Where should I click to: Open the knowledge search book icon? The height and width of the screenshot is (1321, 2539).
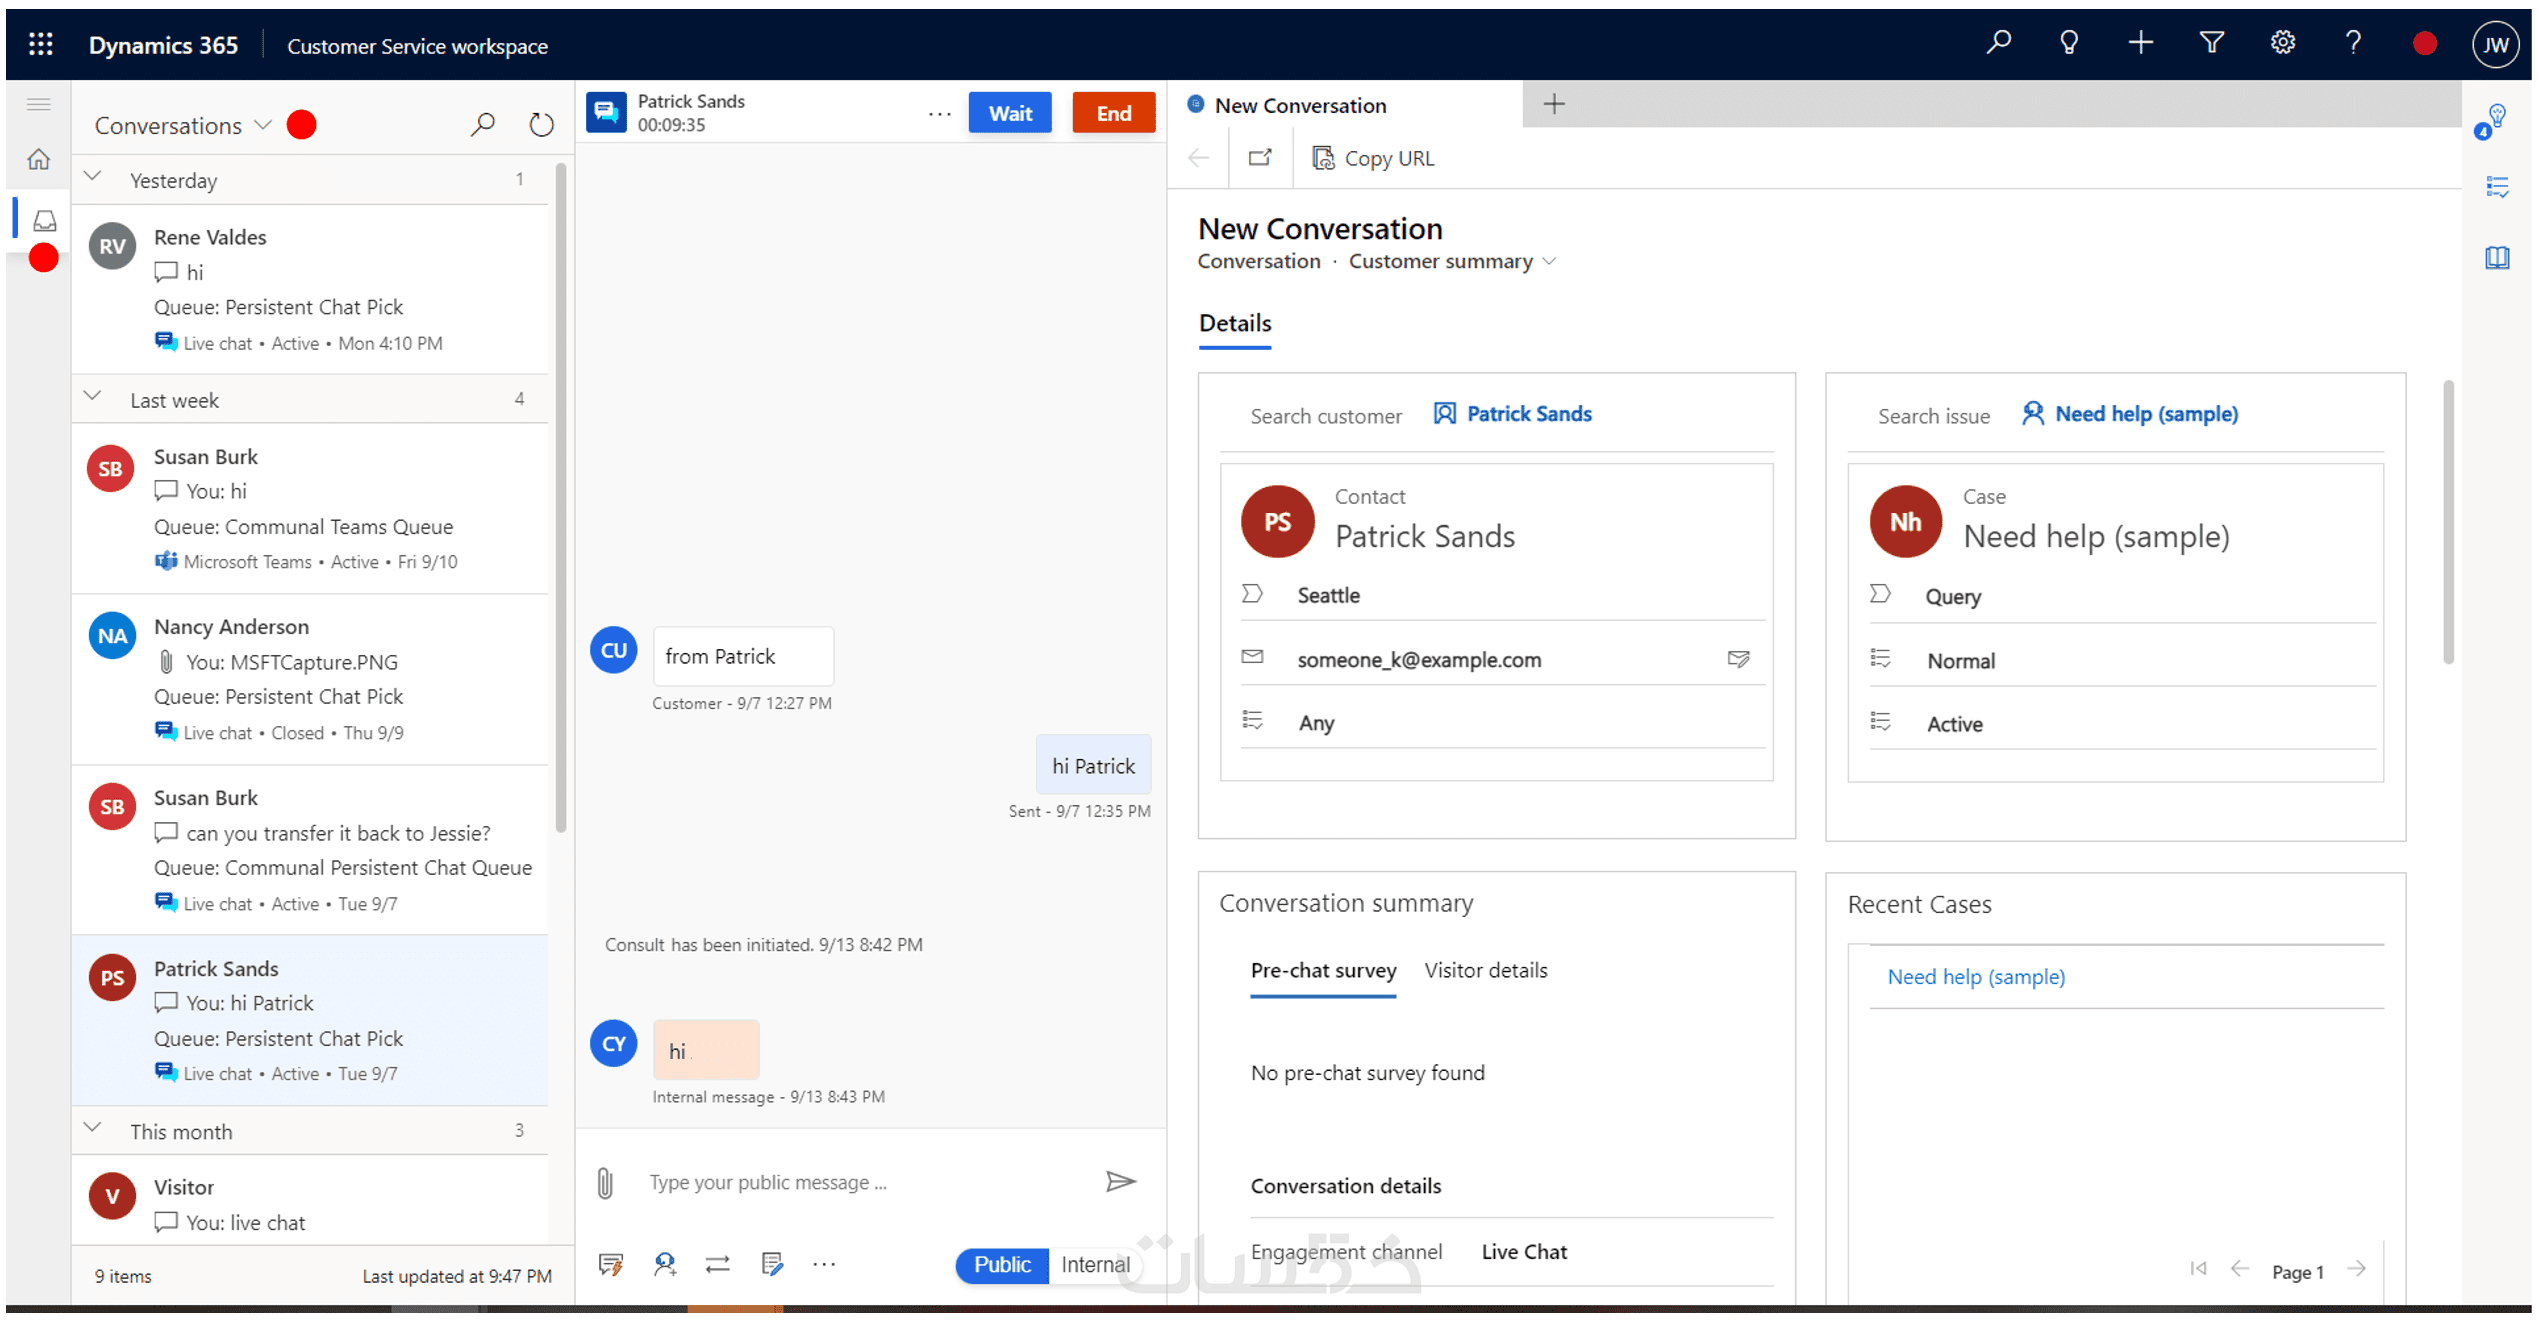(x=2497, y=257)
